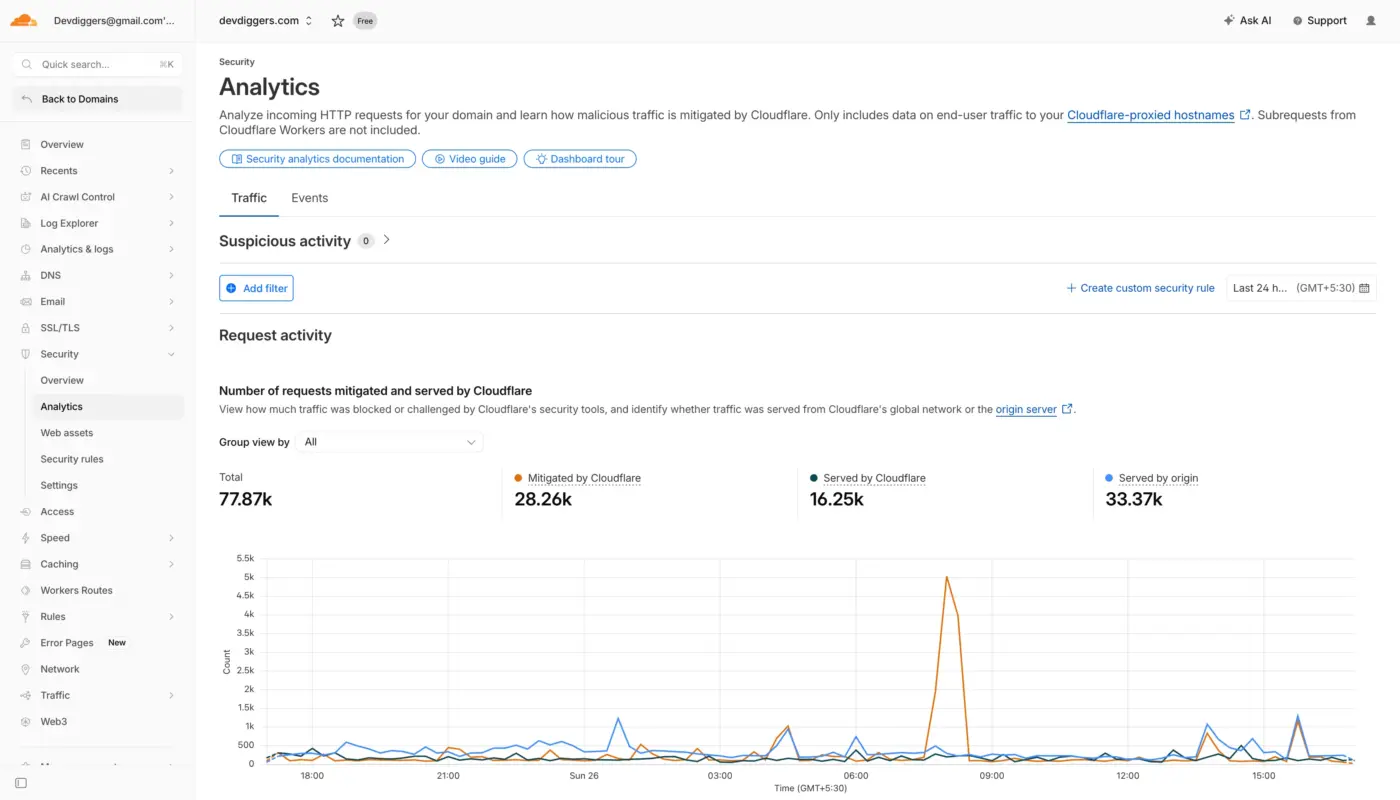This screenshot has height=800, width=1400.
Task: Click the Total 77.87k value
Action: point(246,499)
